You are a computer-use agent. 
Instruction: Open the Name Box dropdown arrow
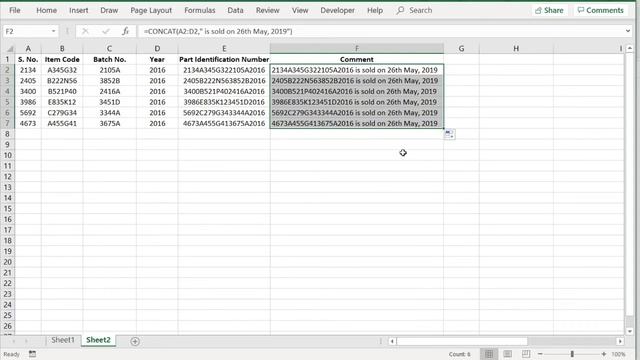click(53, 31)
